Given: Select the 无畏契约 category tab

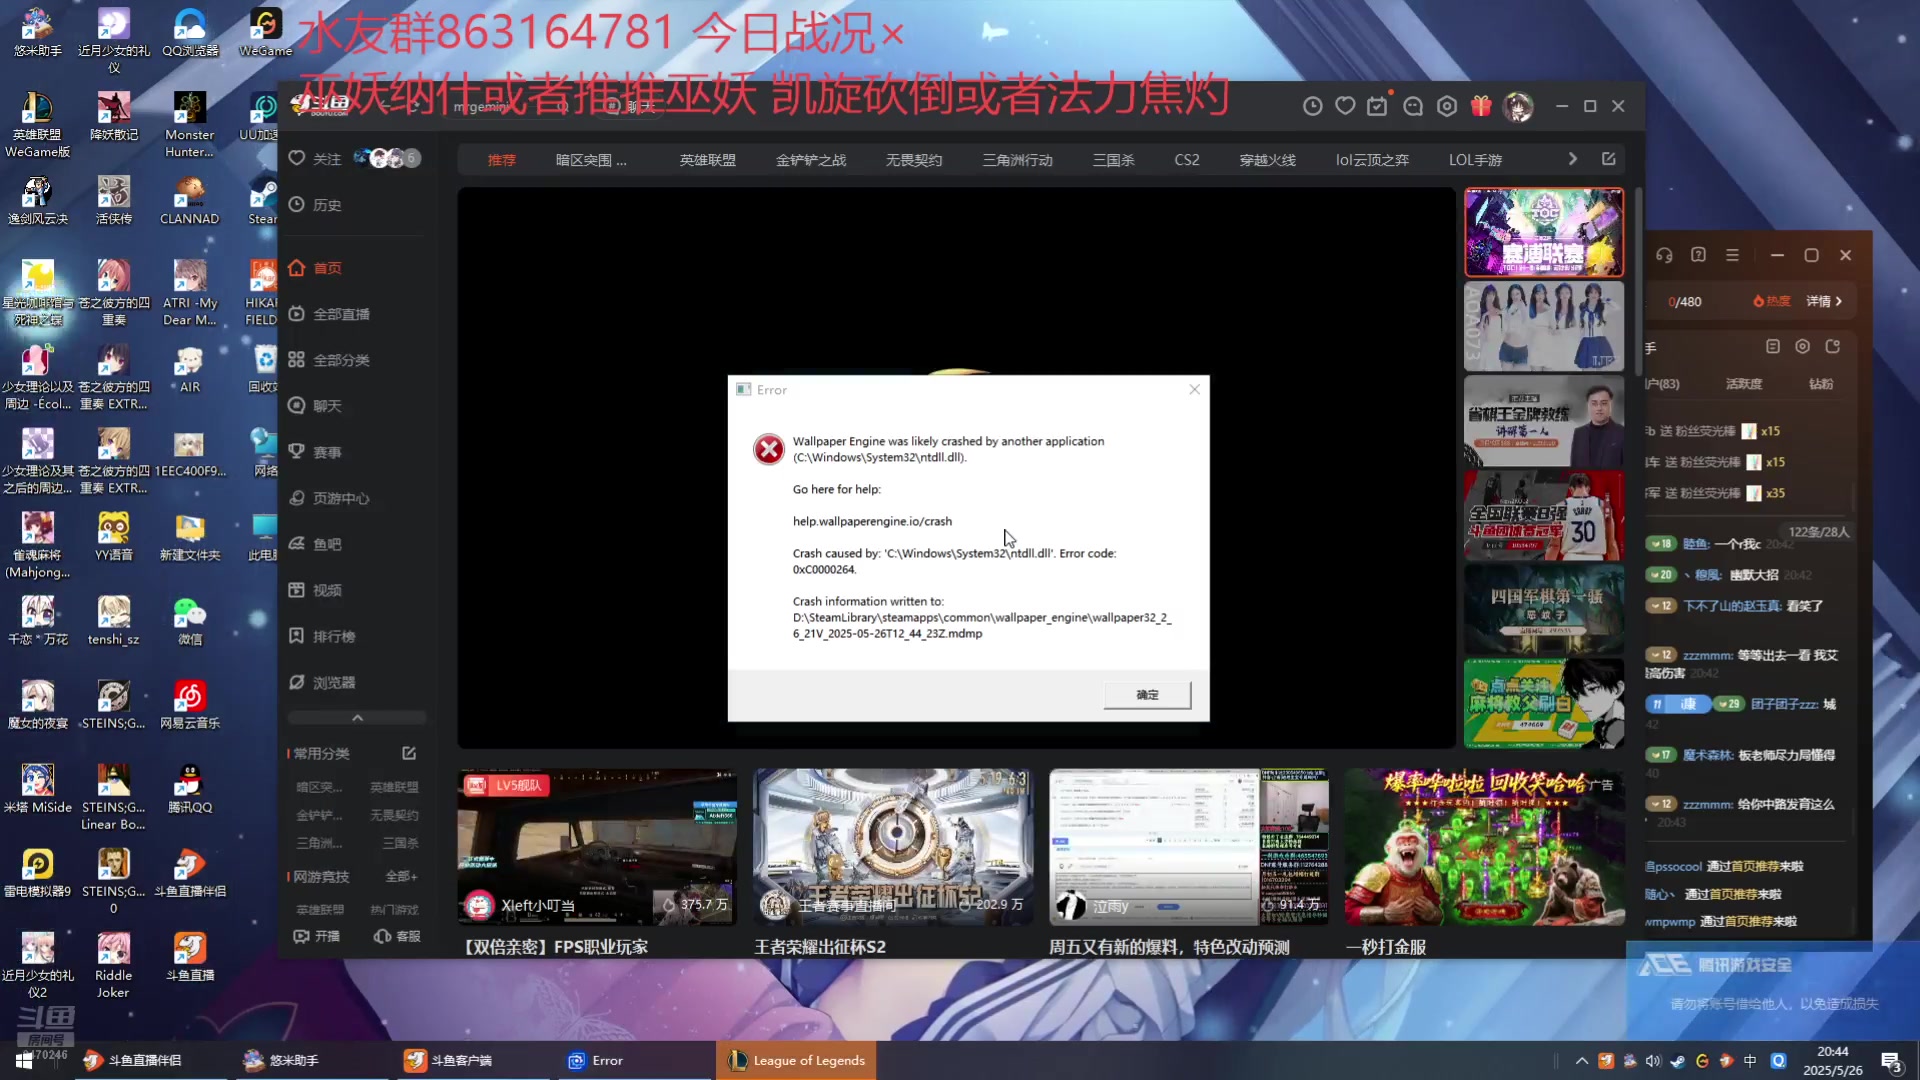Looking at the screenshot, I should (x=914, y=160).
